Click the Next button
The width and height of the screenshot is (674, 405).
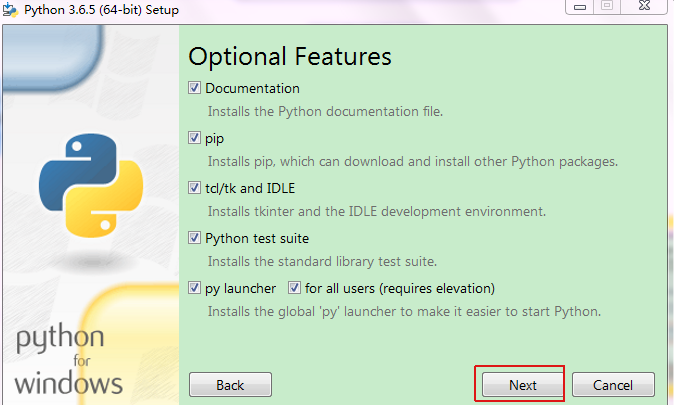(x=523, y=385)
